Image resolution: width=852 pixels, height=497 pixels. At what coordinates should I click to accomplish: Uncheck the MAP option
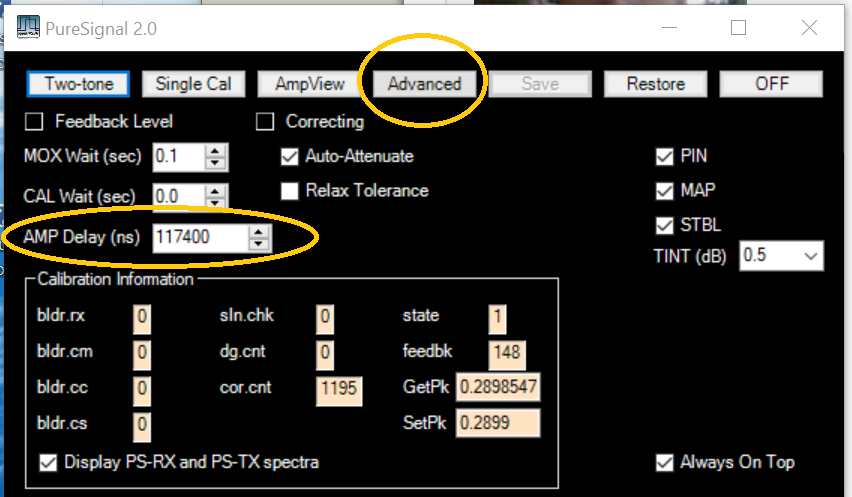(665, 191)
